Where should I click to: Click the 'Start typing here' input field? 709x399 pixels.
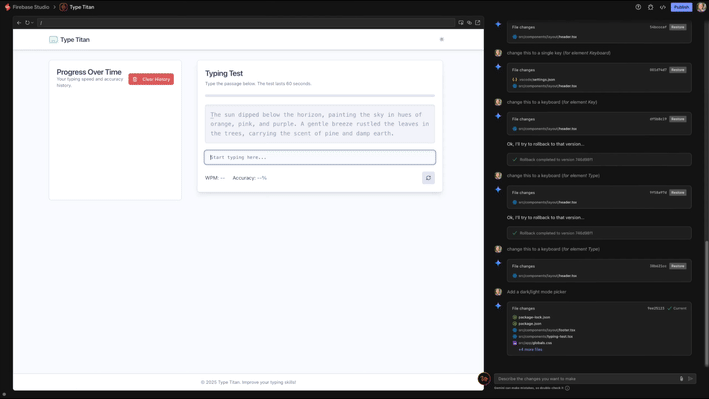click(320, 157)
